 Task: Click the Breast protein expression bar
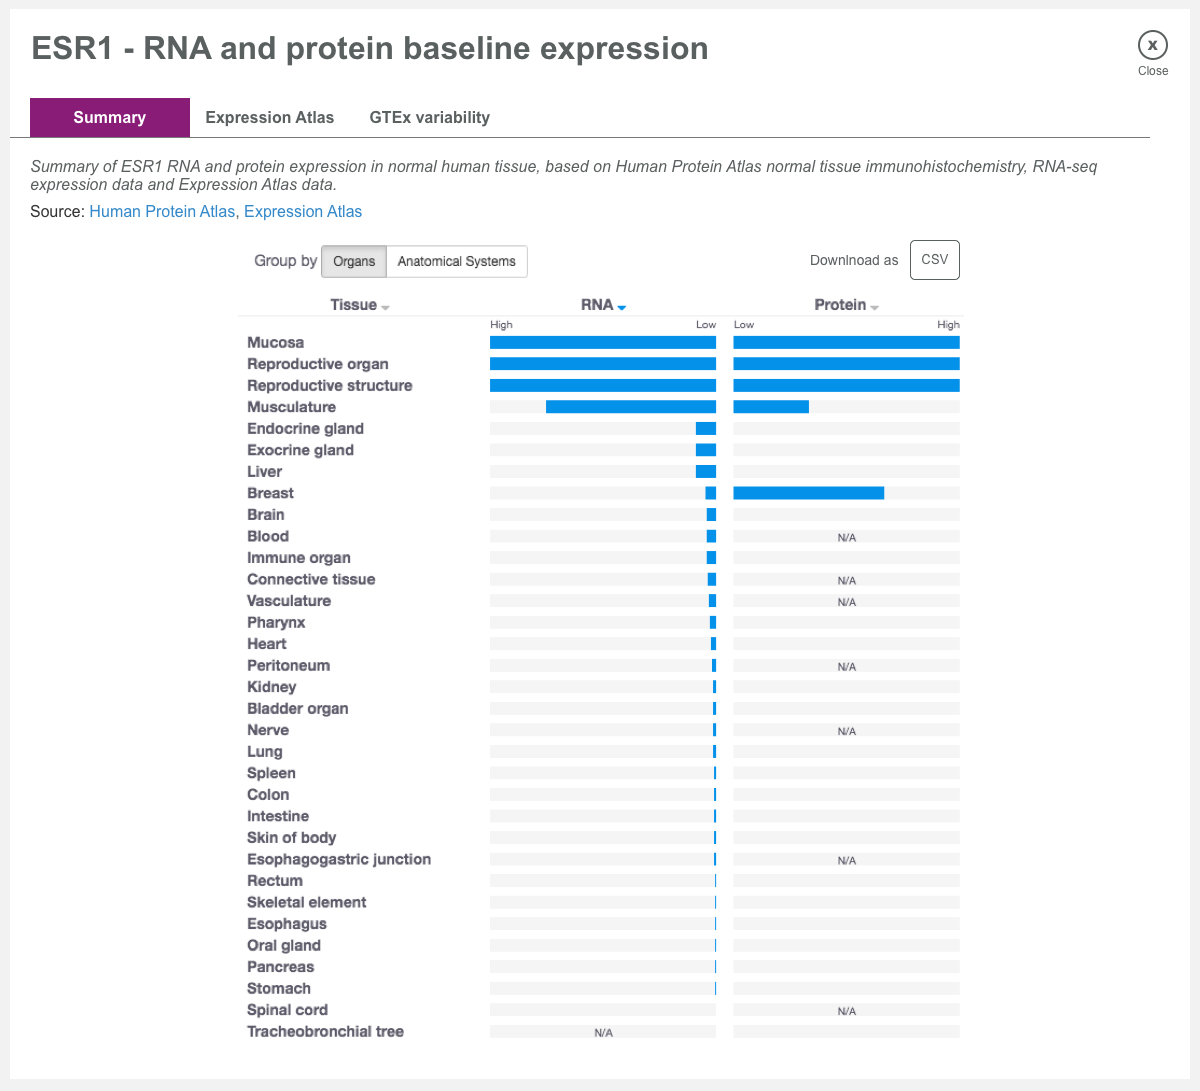click(808, 492)
